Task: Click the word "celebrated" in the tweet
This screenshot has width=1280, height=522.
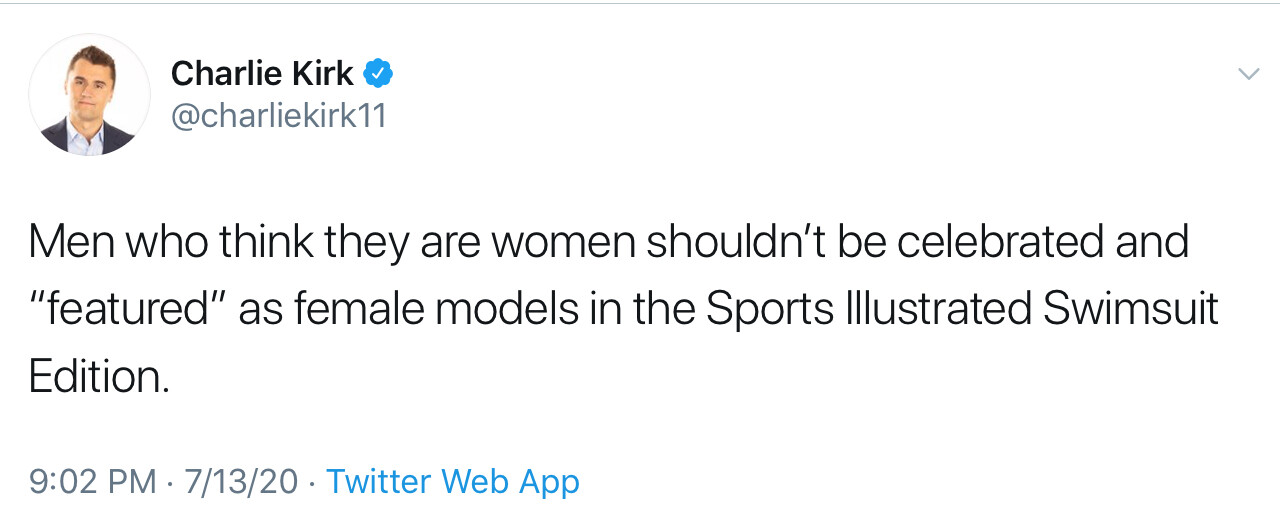Action: tap(981, 242)
